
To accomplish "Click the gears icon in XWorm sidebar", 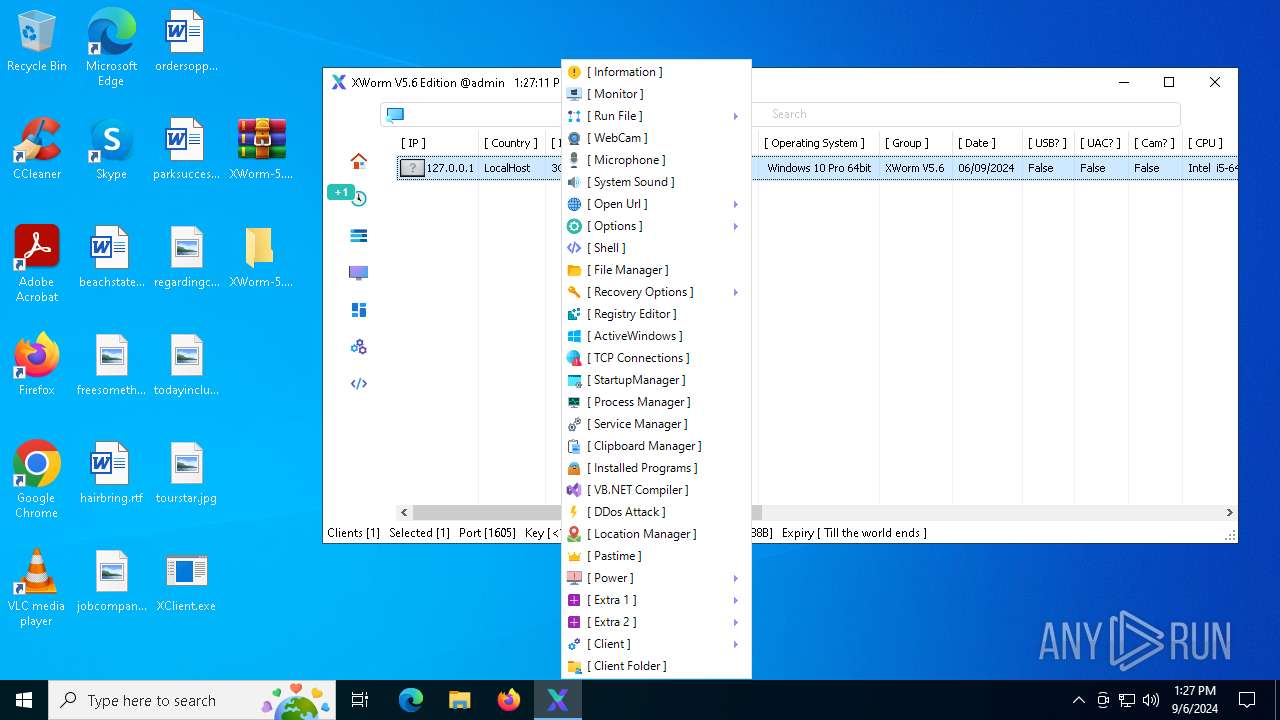I will click(358, 347).
